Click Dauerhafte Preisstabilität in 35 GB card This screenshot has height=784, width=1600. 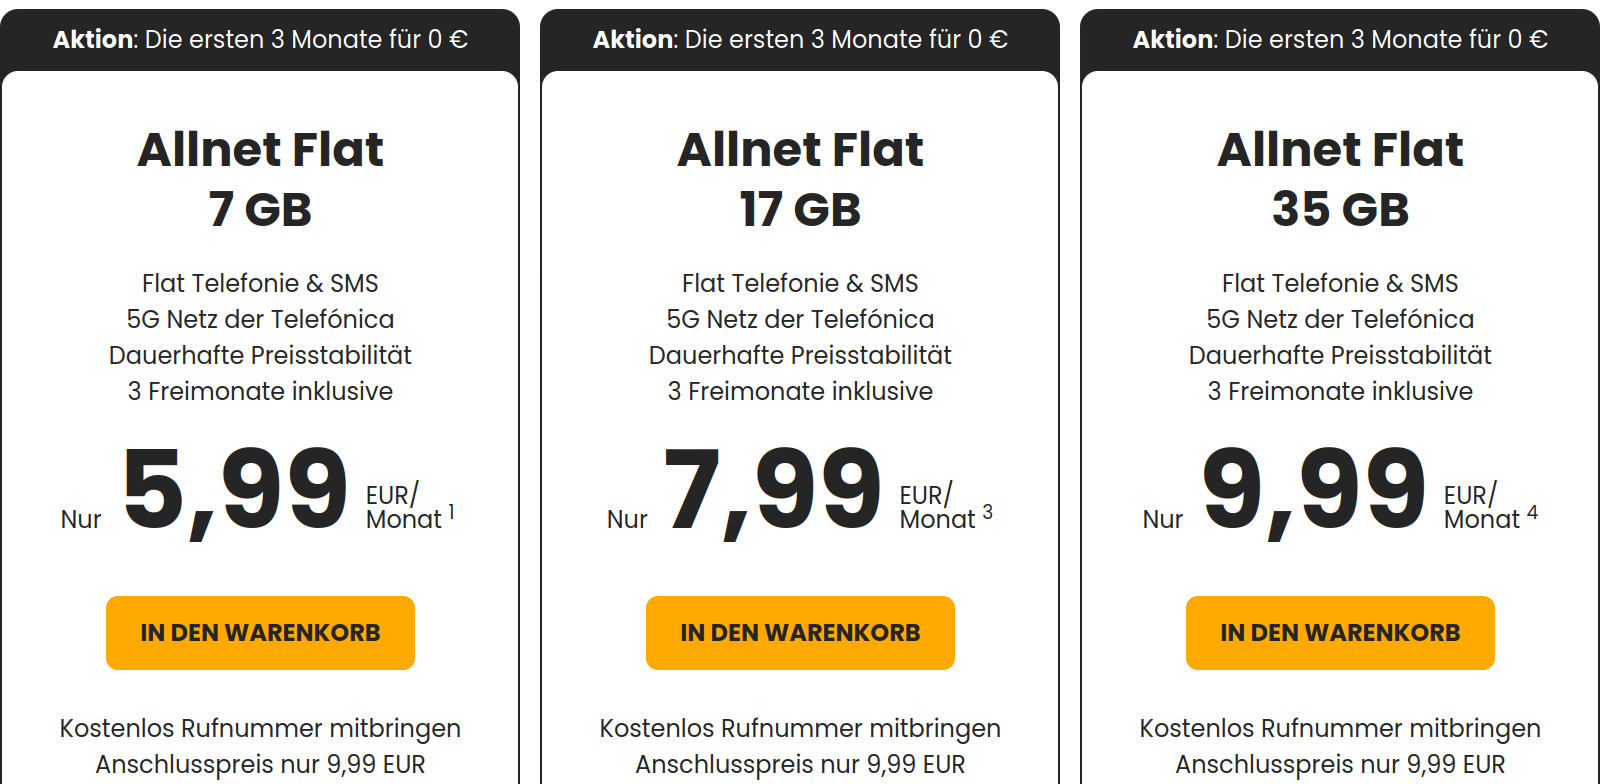(1340, 355)
